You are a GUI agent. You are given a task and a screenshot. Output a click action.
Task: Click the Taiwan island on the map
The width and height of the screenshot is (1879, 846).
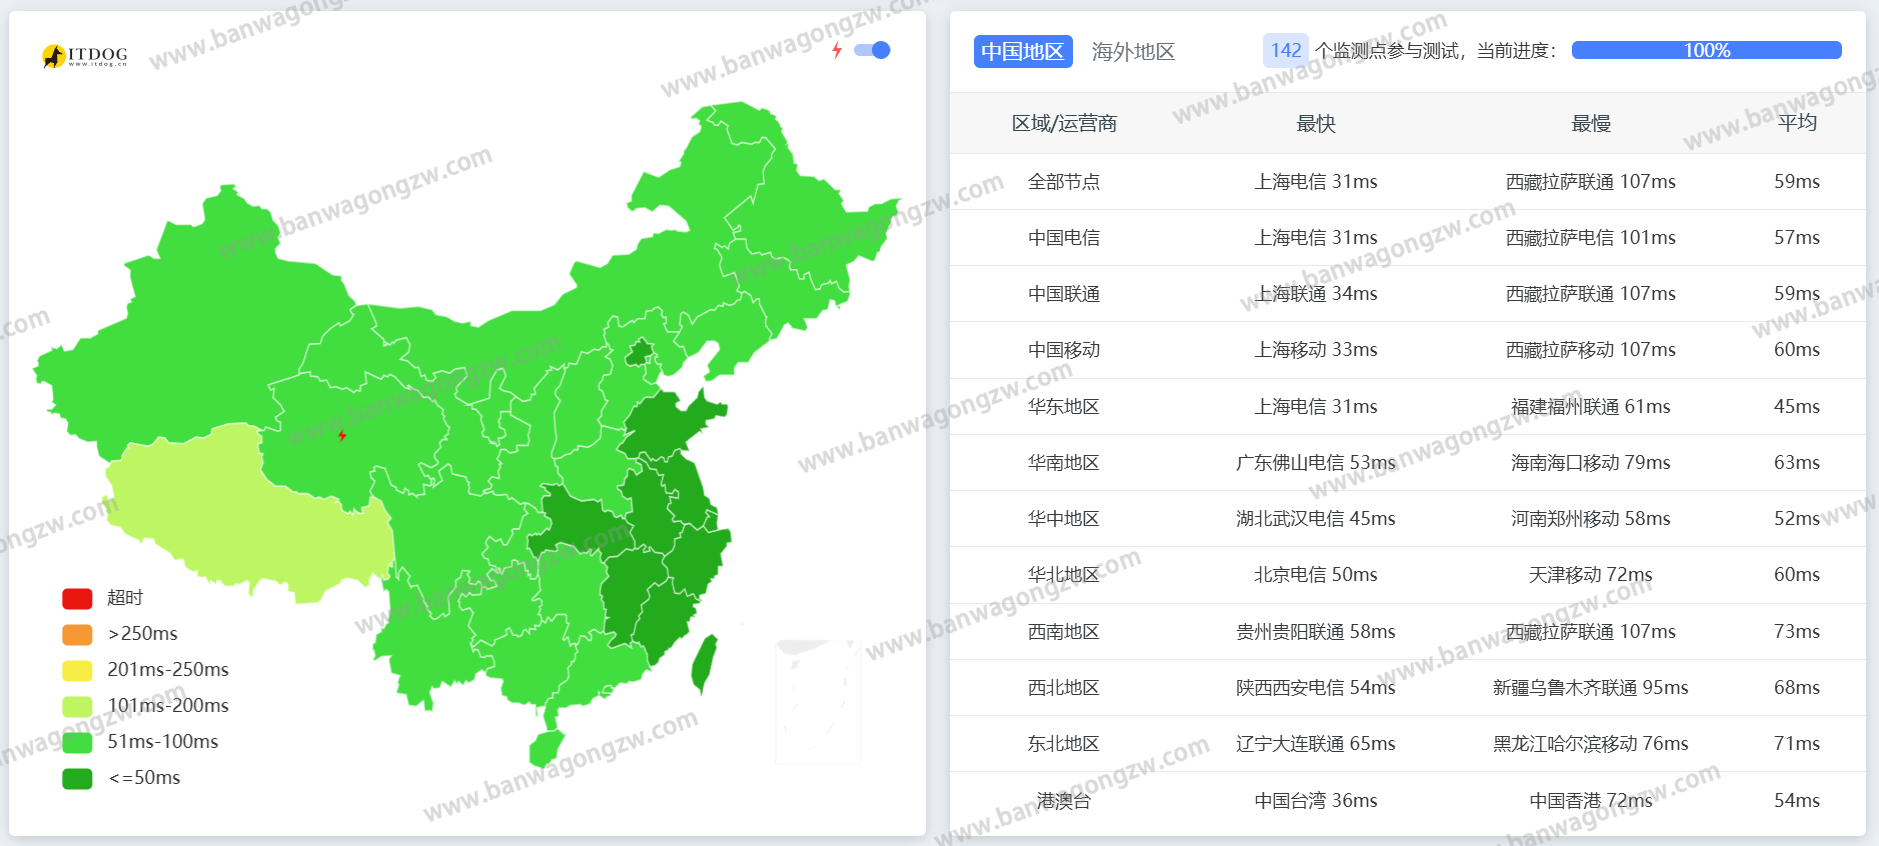click(x=704, y=663)
